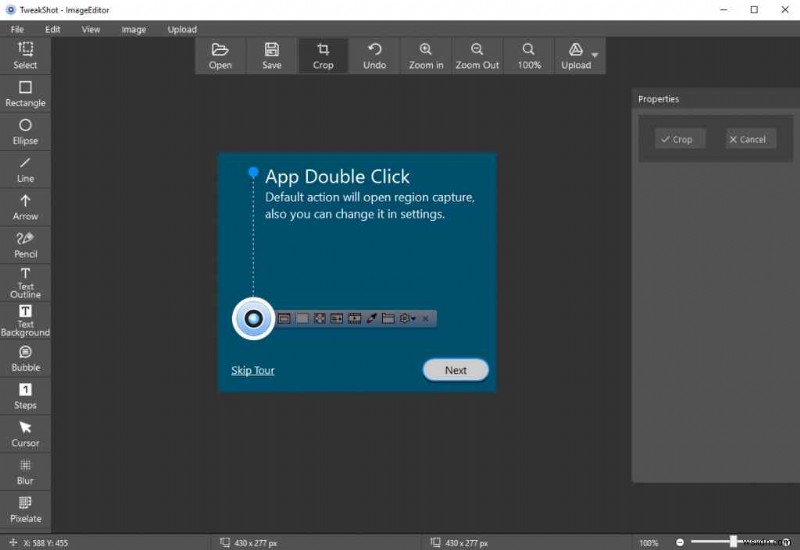Select the Bubble tool
Screen dimensions: 800x550
(x=25, y=358)
